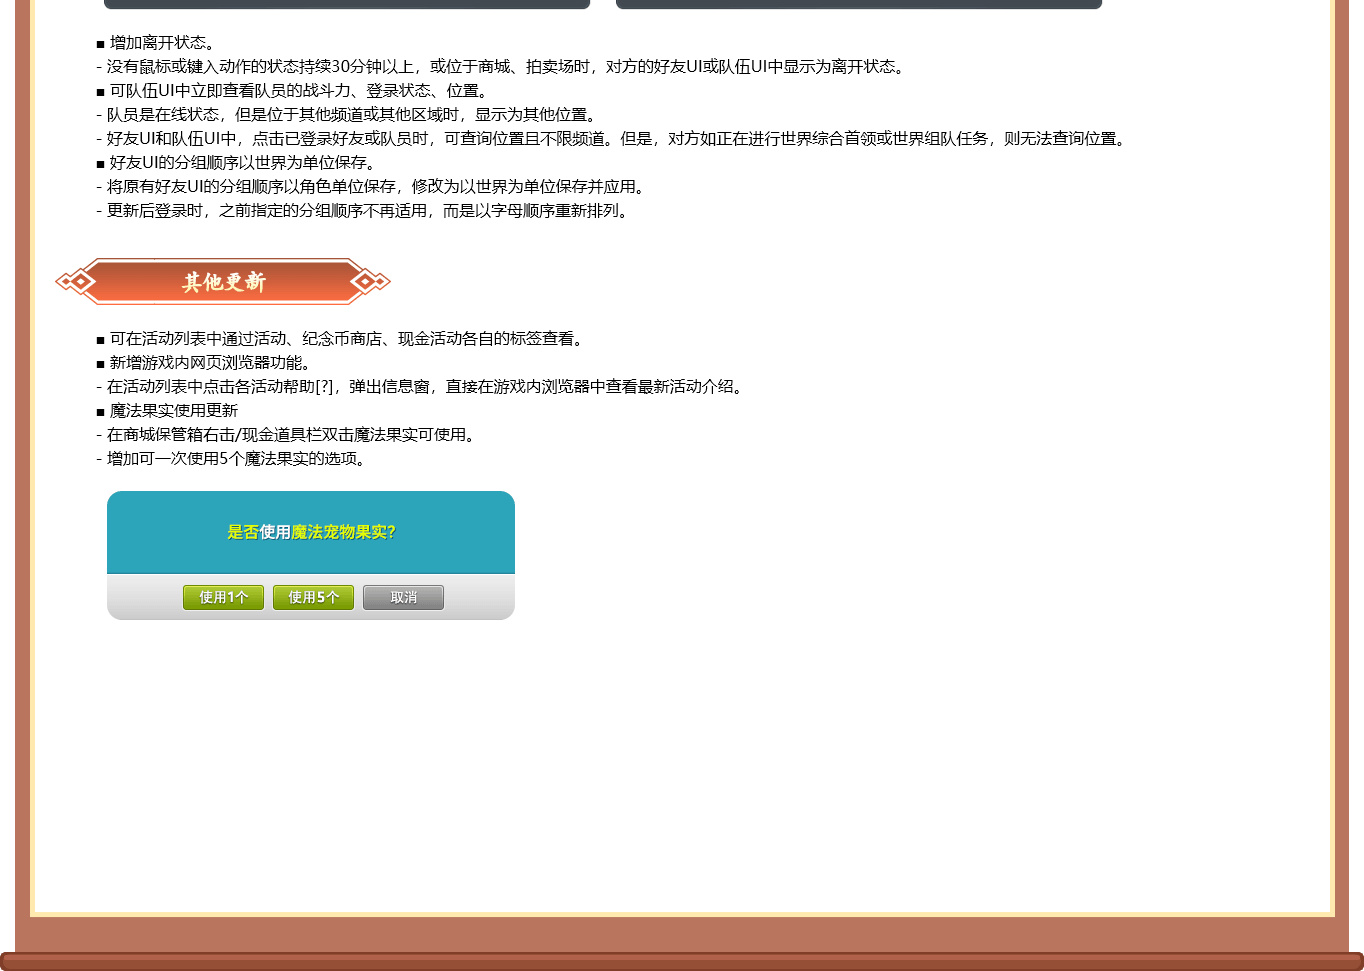
Task: Click the right dark image panel at top
Action: pos(859,4)
